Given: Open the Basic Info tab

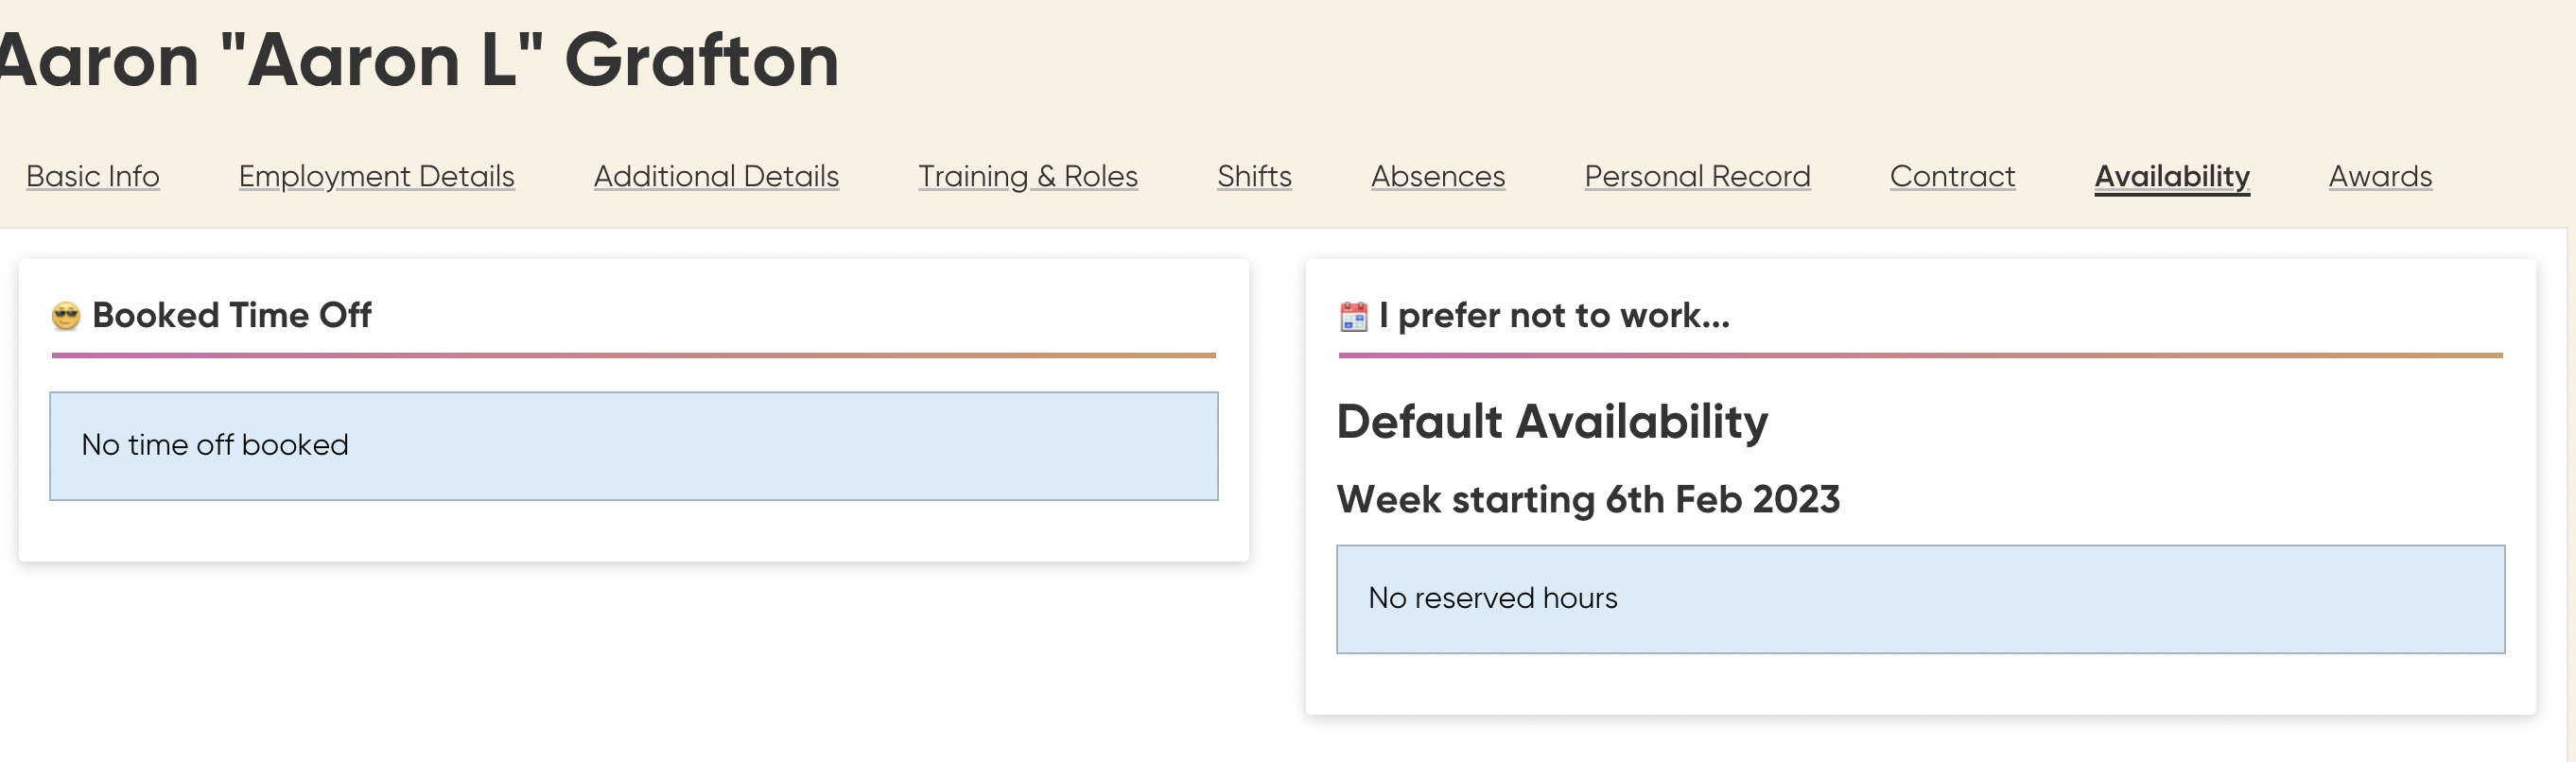Looking at the screenshot, I should coord(93,176).
